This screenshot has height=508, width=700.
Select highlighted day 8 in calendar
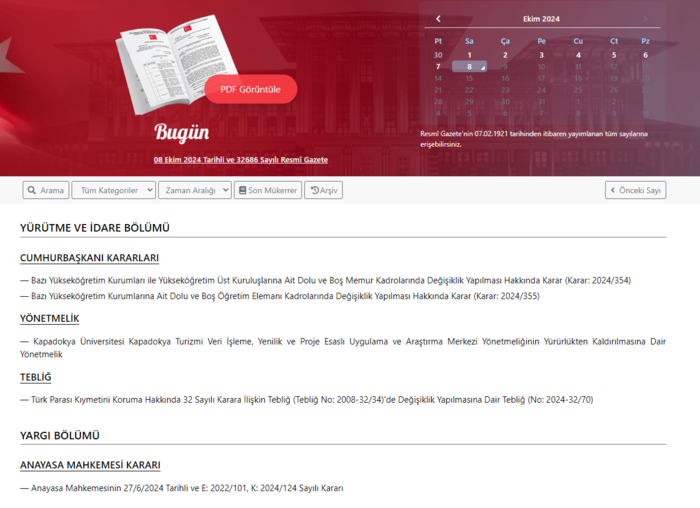[469, 67]
